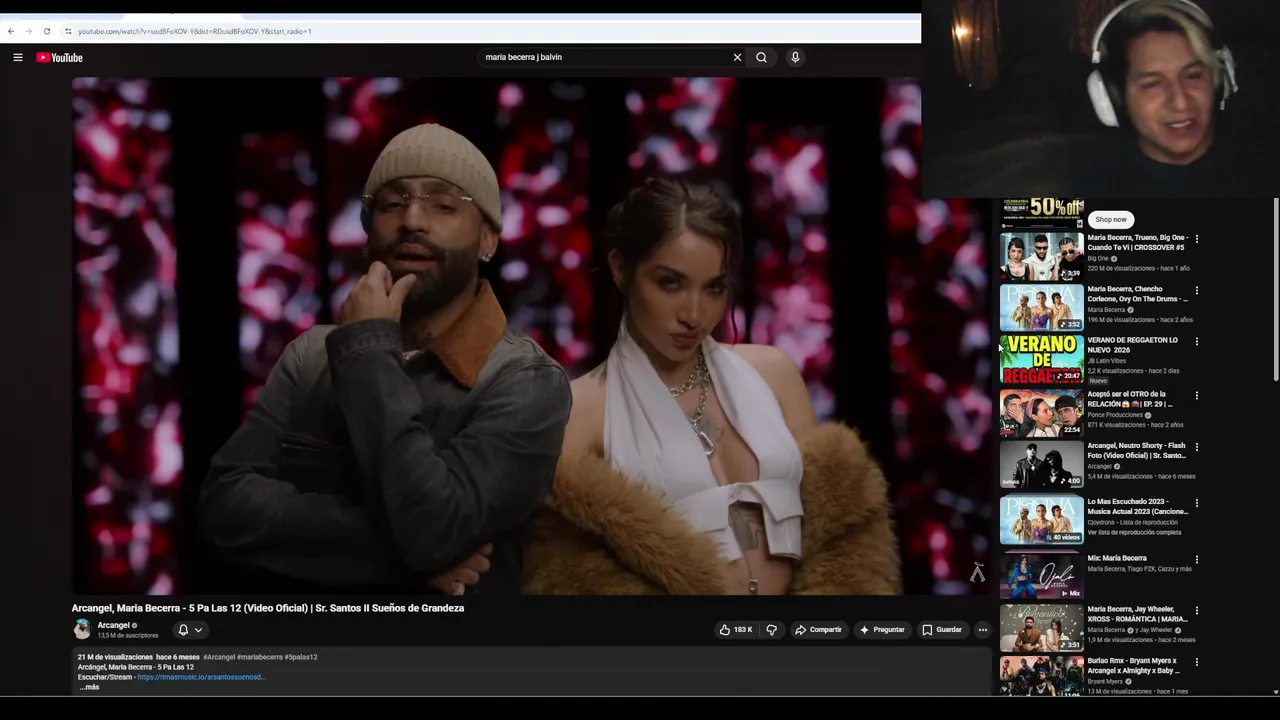
Task: Open Acepté ser el OTRO thumbnail
Action: [1042, 413]
